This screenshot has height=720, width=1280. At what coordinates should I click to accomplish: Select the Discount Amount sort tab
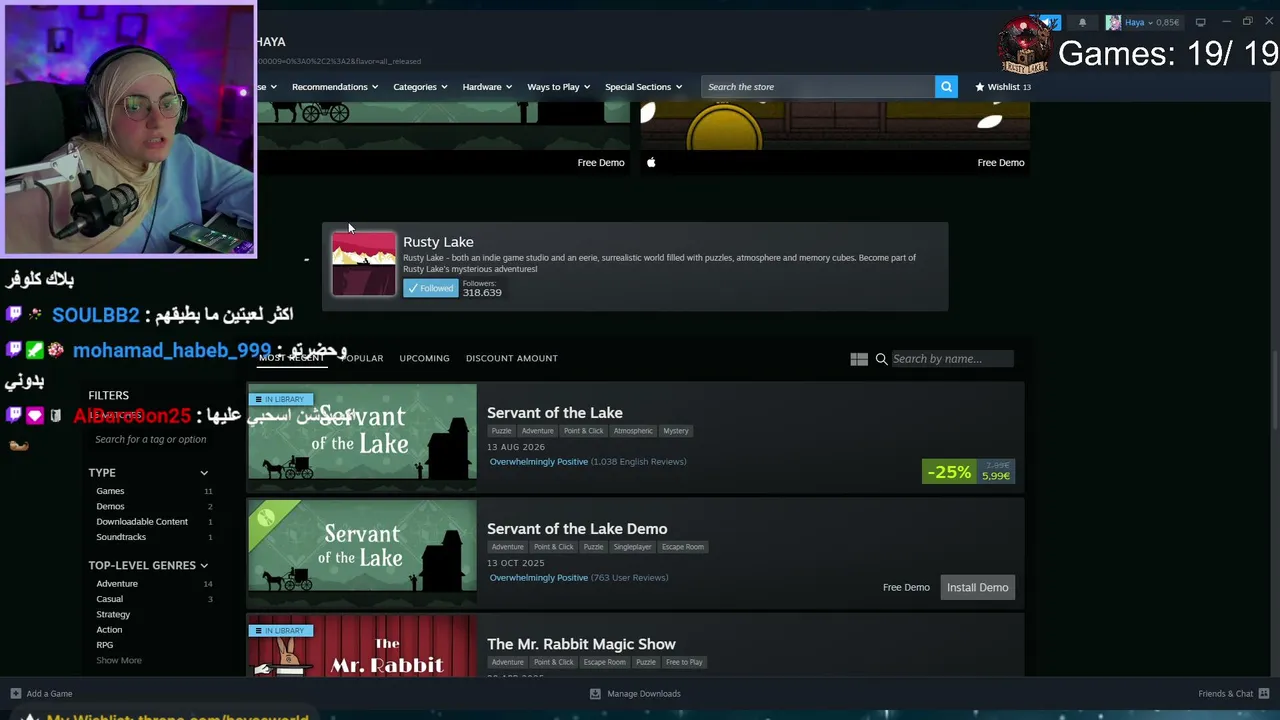(x=512, y=358)
